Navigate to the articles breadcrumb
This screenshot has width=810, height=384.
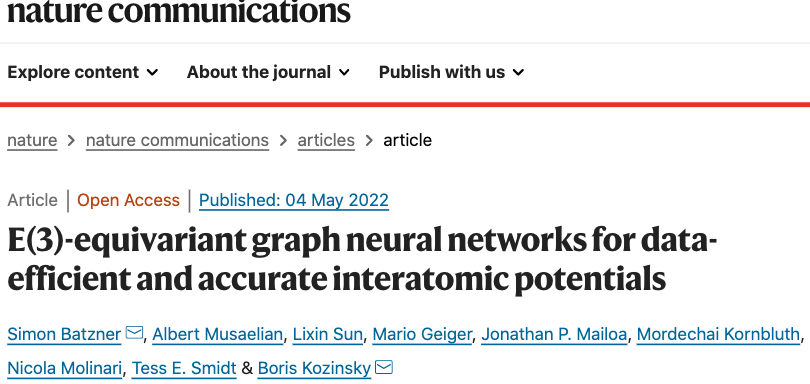(x=326, y=141)
